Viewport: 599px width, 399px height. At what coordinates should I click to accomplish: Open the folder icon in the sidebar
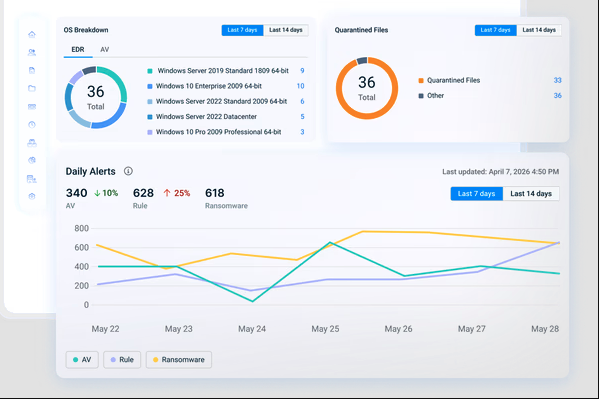tap(32, 88)
